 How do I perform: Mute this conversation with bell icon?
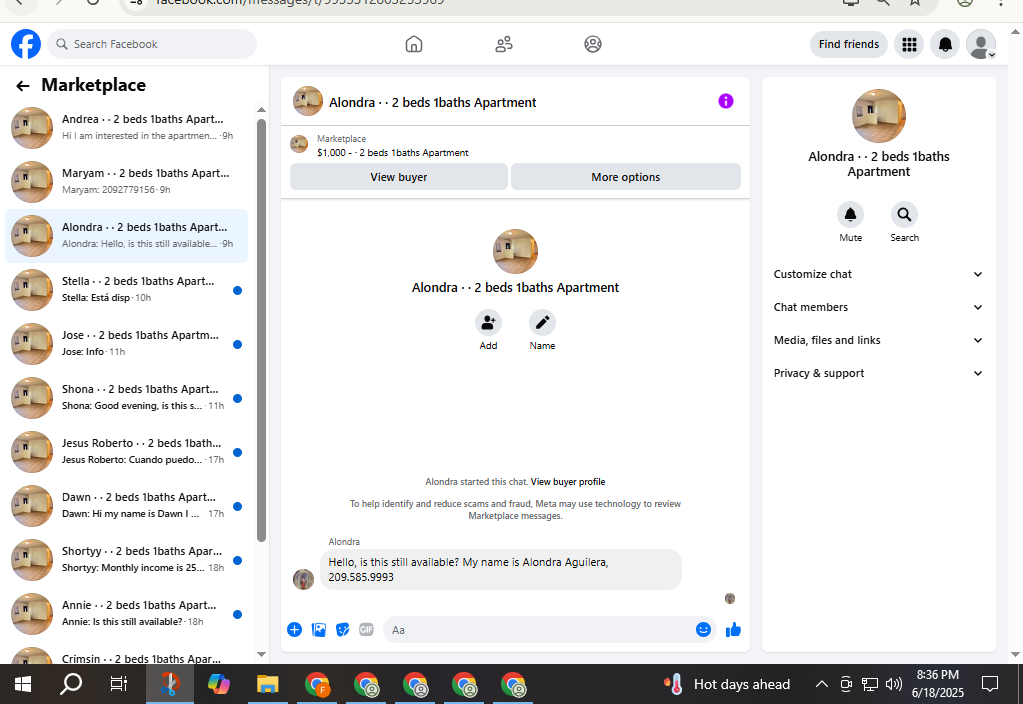tap(850, 214)
